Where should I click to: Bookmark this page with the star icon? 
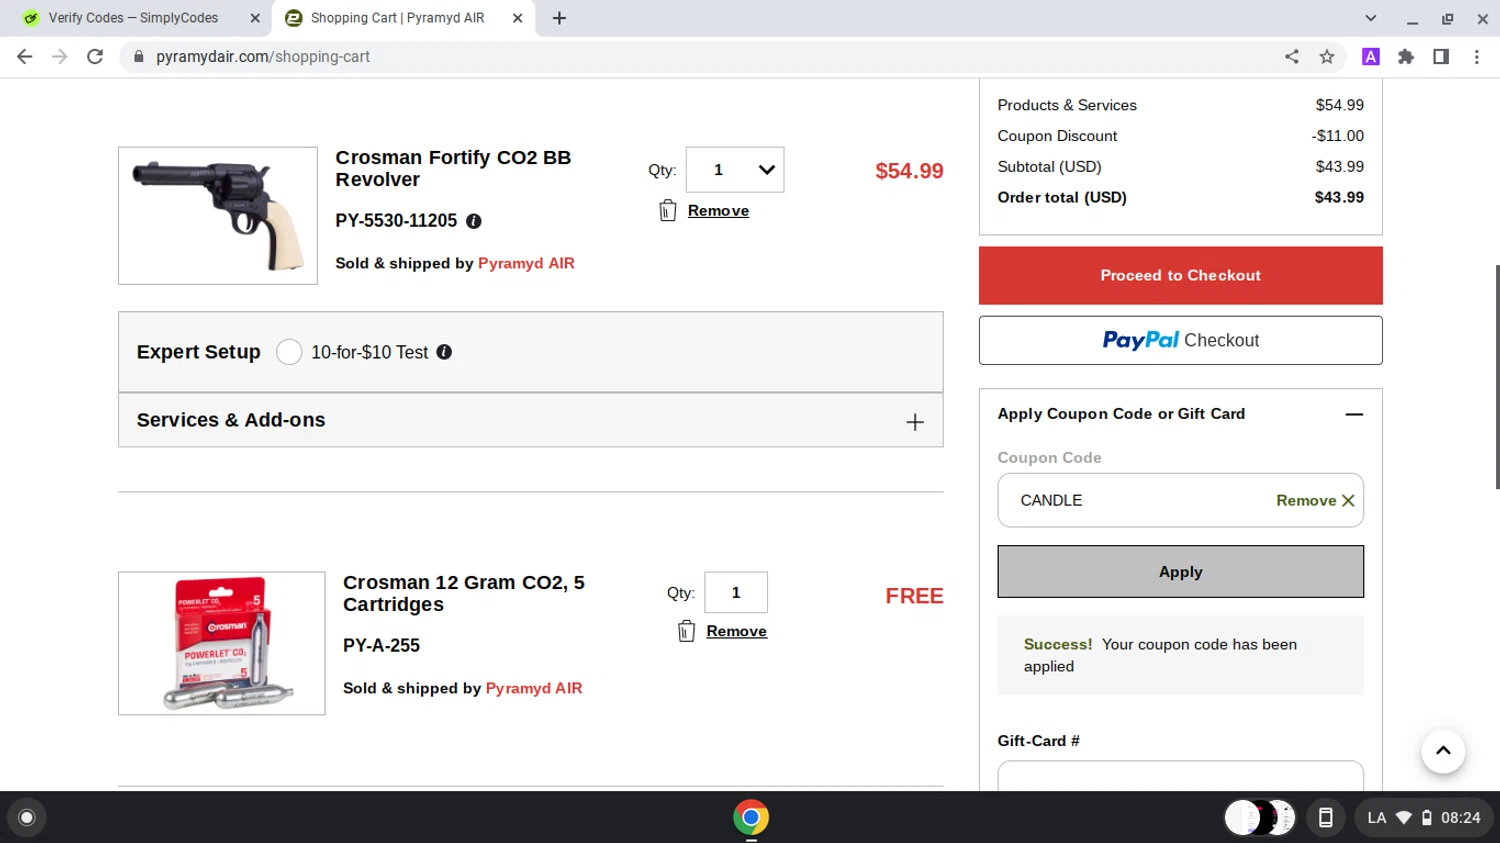[x=1327, y=57]
